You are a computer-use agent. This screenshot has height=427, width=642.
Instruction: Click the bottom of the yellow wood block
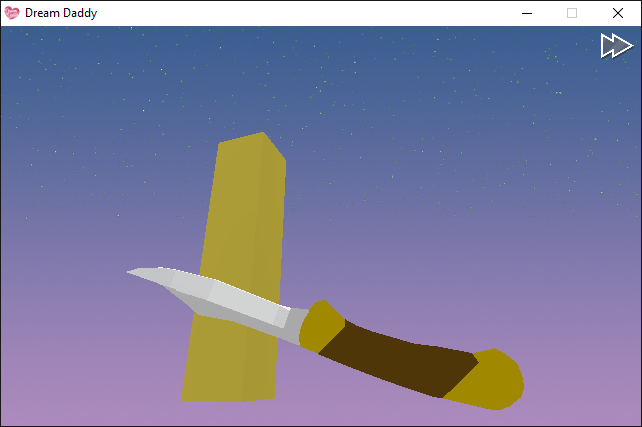228,395
